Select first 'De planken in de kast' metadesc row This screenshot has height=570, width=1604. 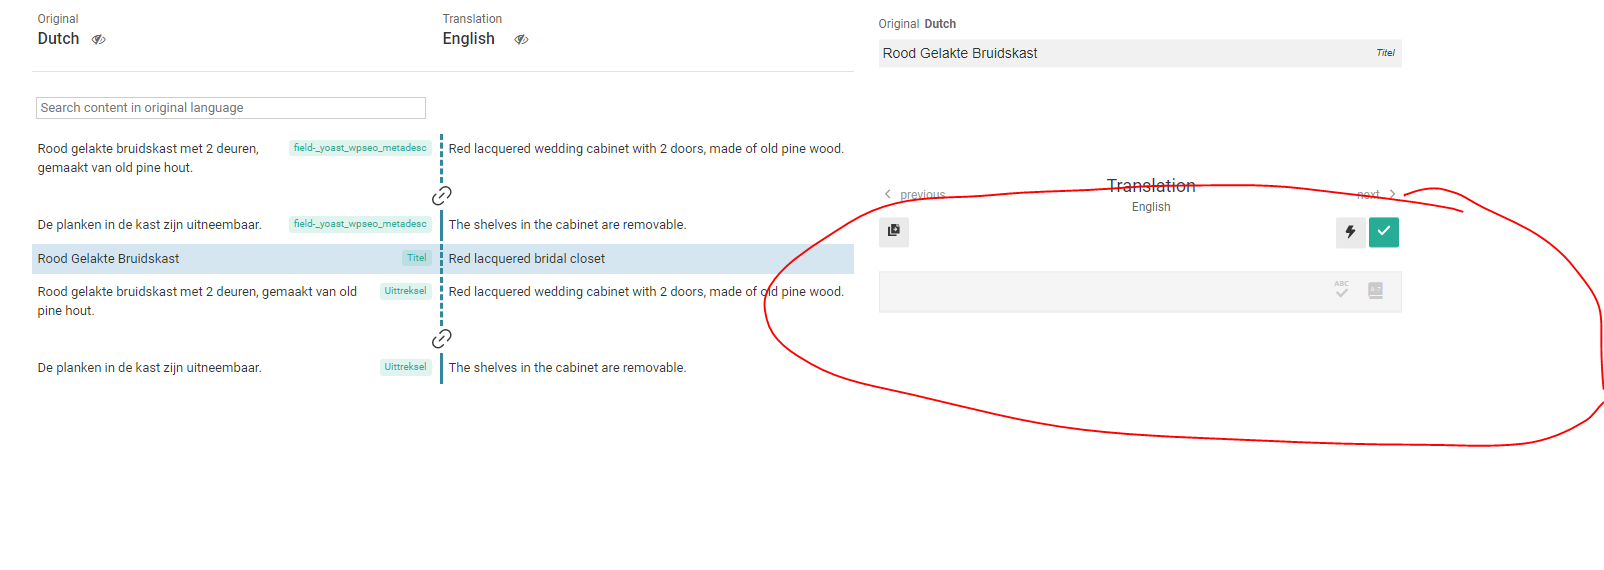click(x=232, y=225)
